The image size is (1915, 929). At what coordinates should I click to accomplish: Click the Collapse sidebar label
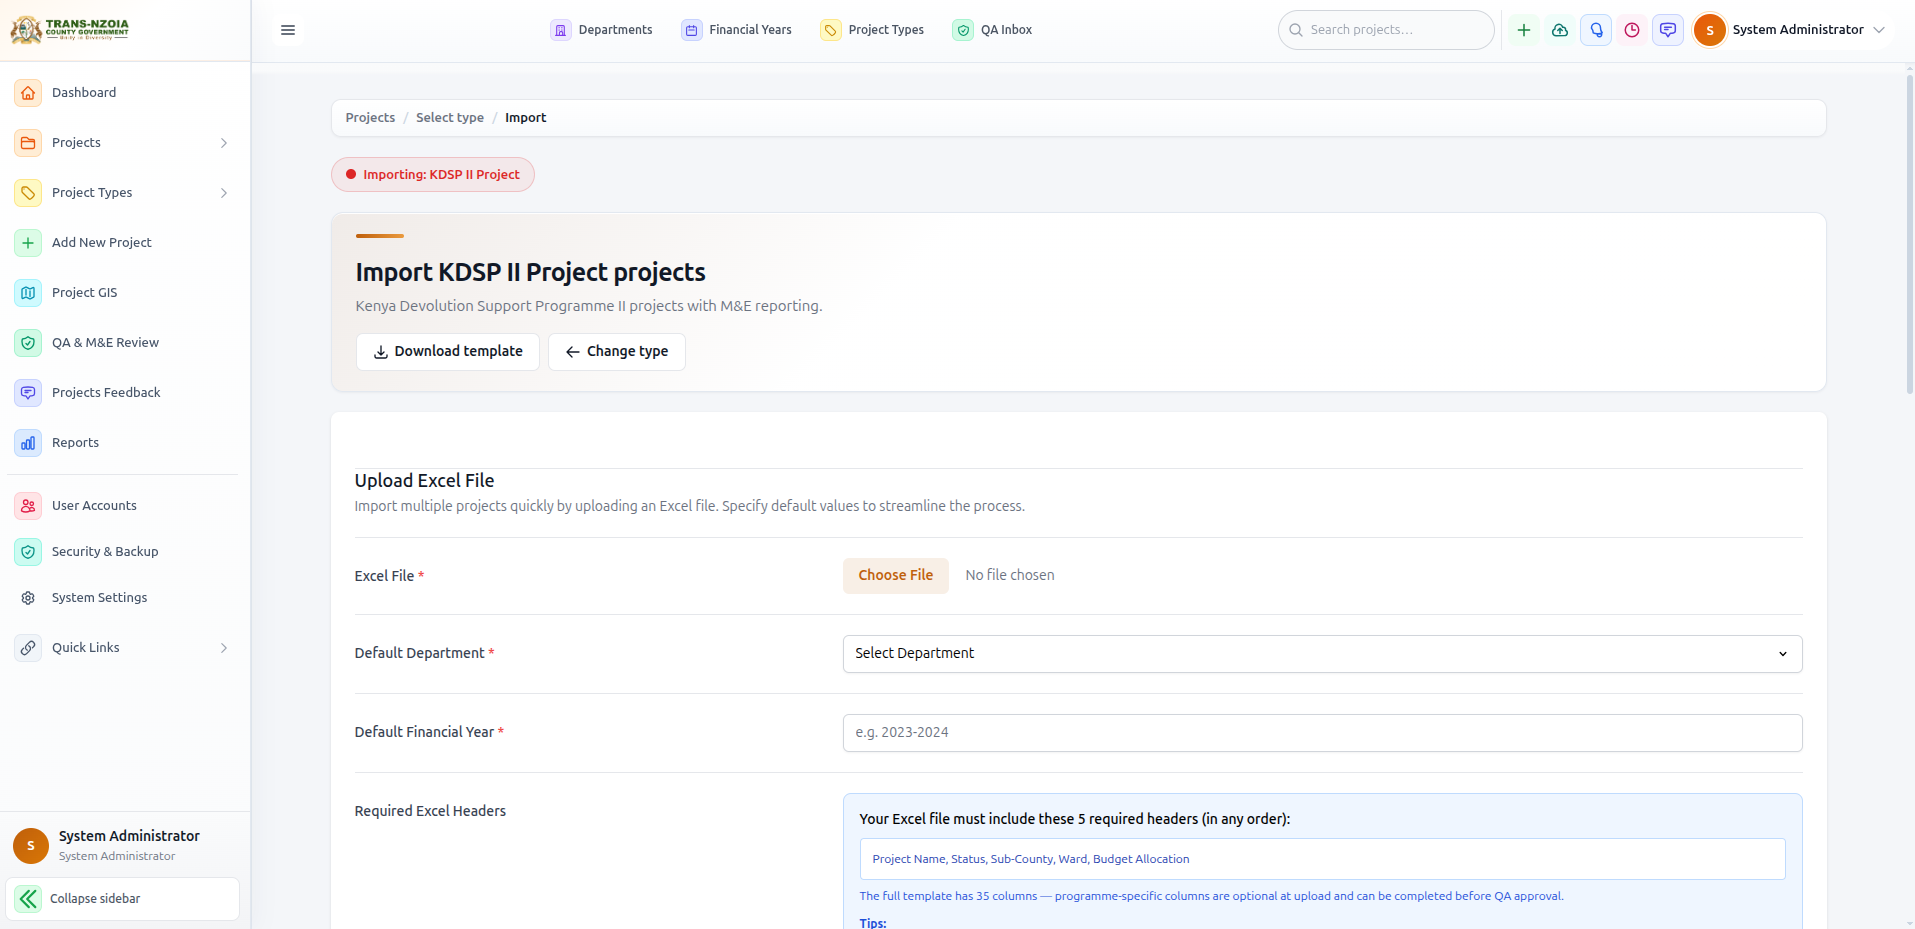[95, 899]
